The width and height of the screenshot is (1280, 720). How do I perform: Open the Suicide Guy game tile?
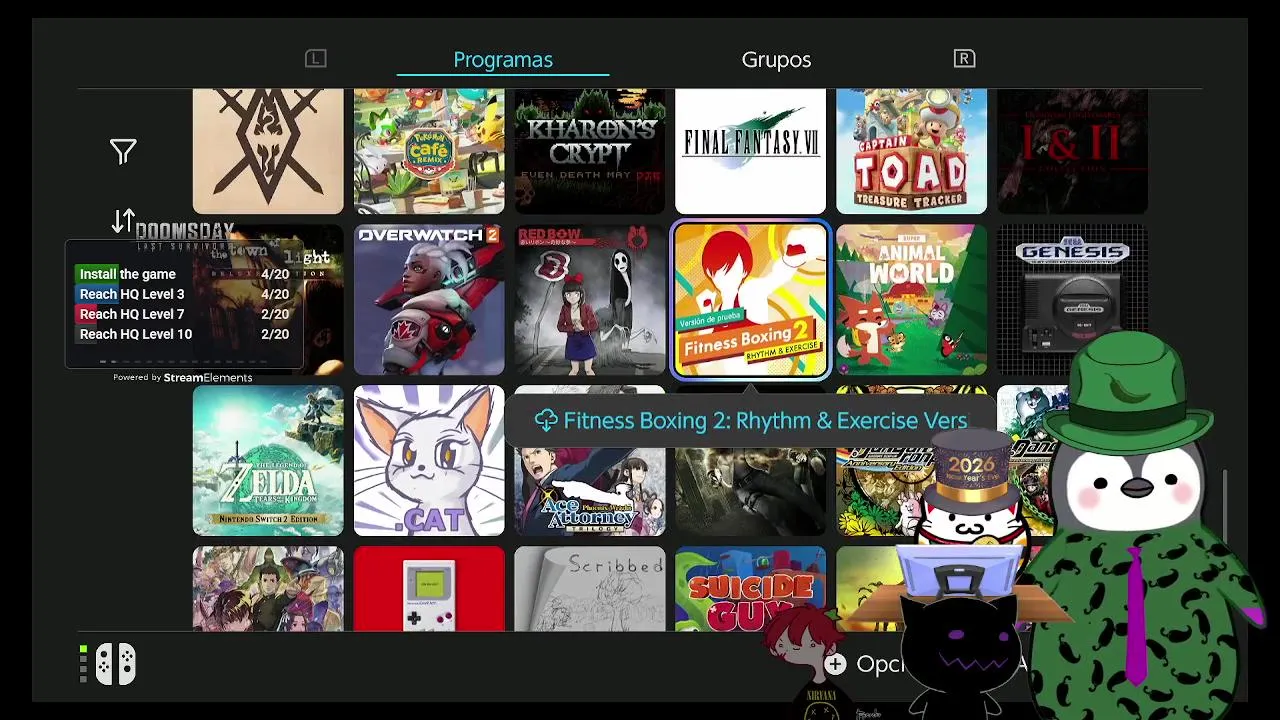pyautogui.click(x=751, y=589)
